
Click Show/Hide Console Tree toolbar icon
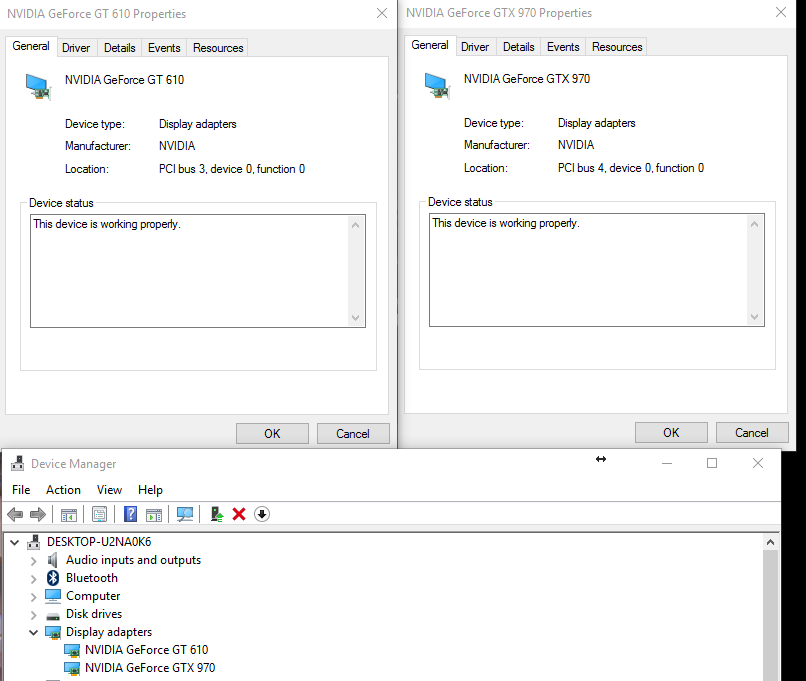tap(69, 514)
